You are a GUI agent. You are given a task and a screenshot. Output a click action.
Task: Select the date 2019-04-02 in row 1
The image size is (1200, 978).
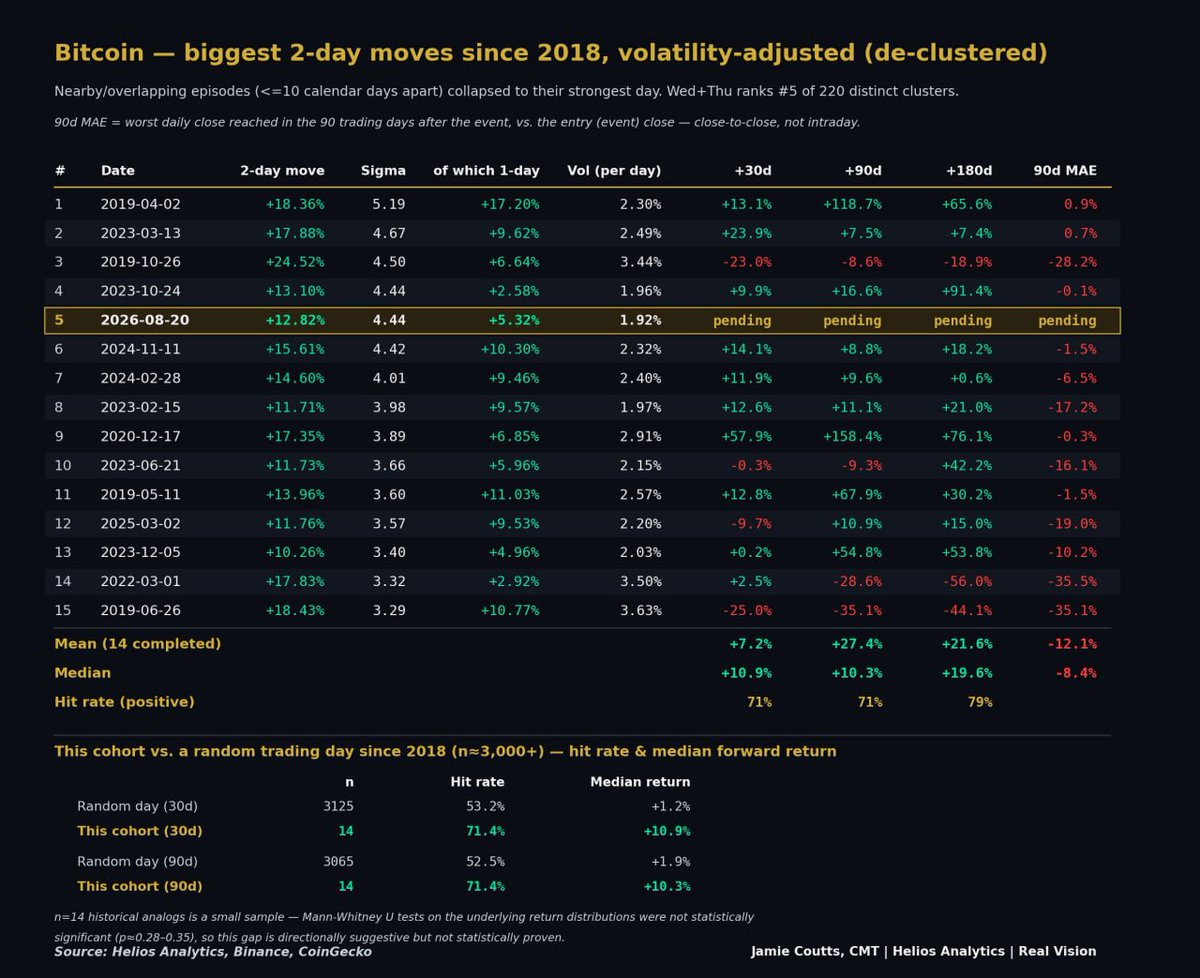coord(141,204)
